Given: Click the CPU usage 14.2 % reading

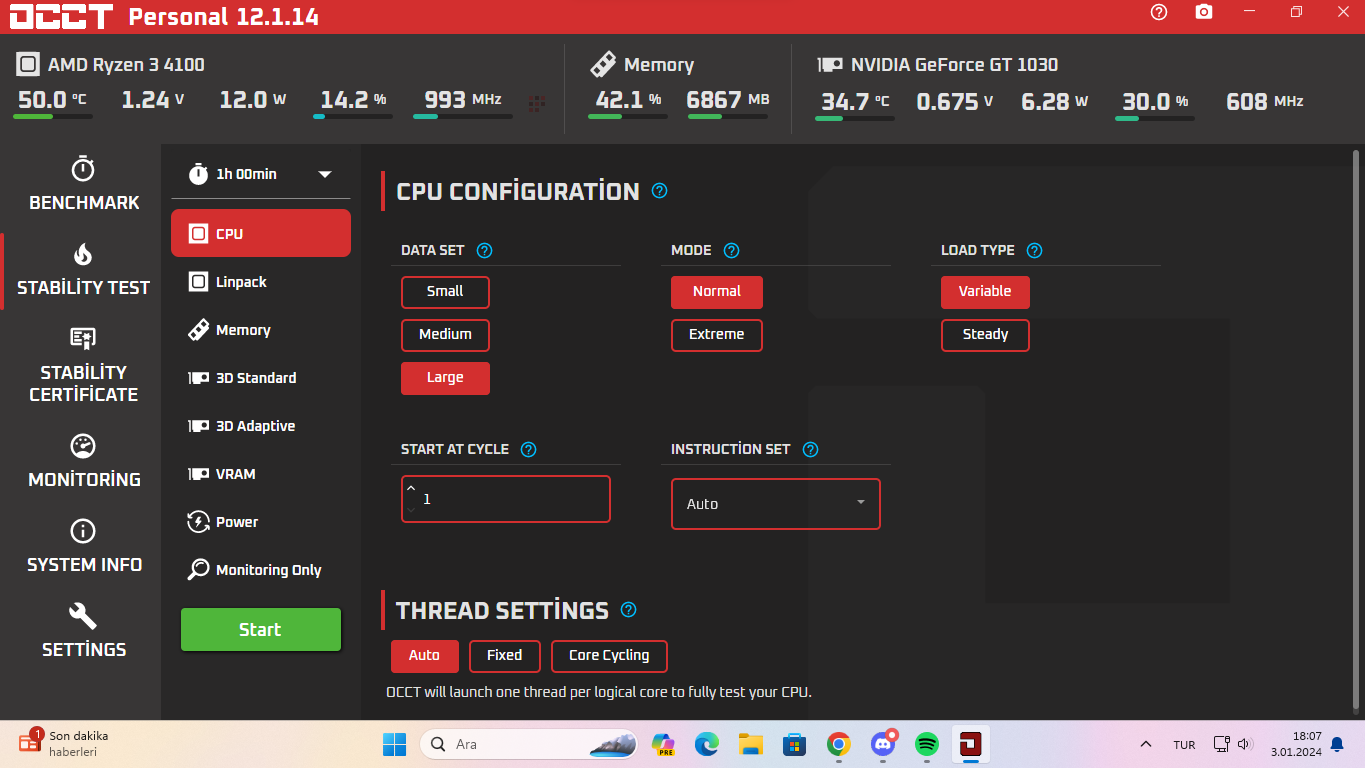Looking at the screenshot, I should pyautogui.click(x=353, y=100).
